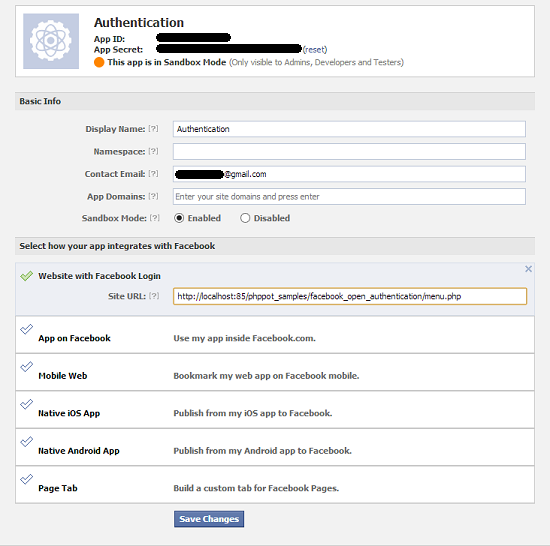Click 'This app is in Sandbox Mode' text

167,62
